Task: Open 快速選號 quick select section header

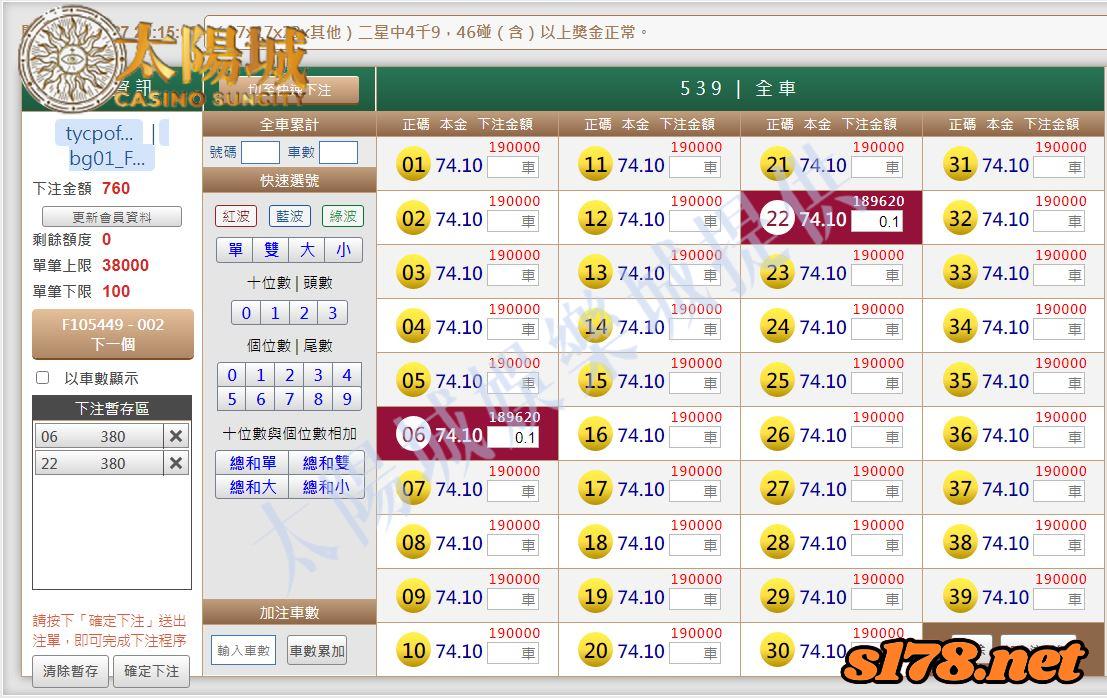Action: pyautogui.click(x=289, y=181)
